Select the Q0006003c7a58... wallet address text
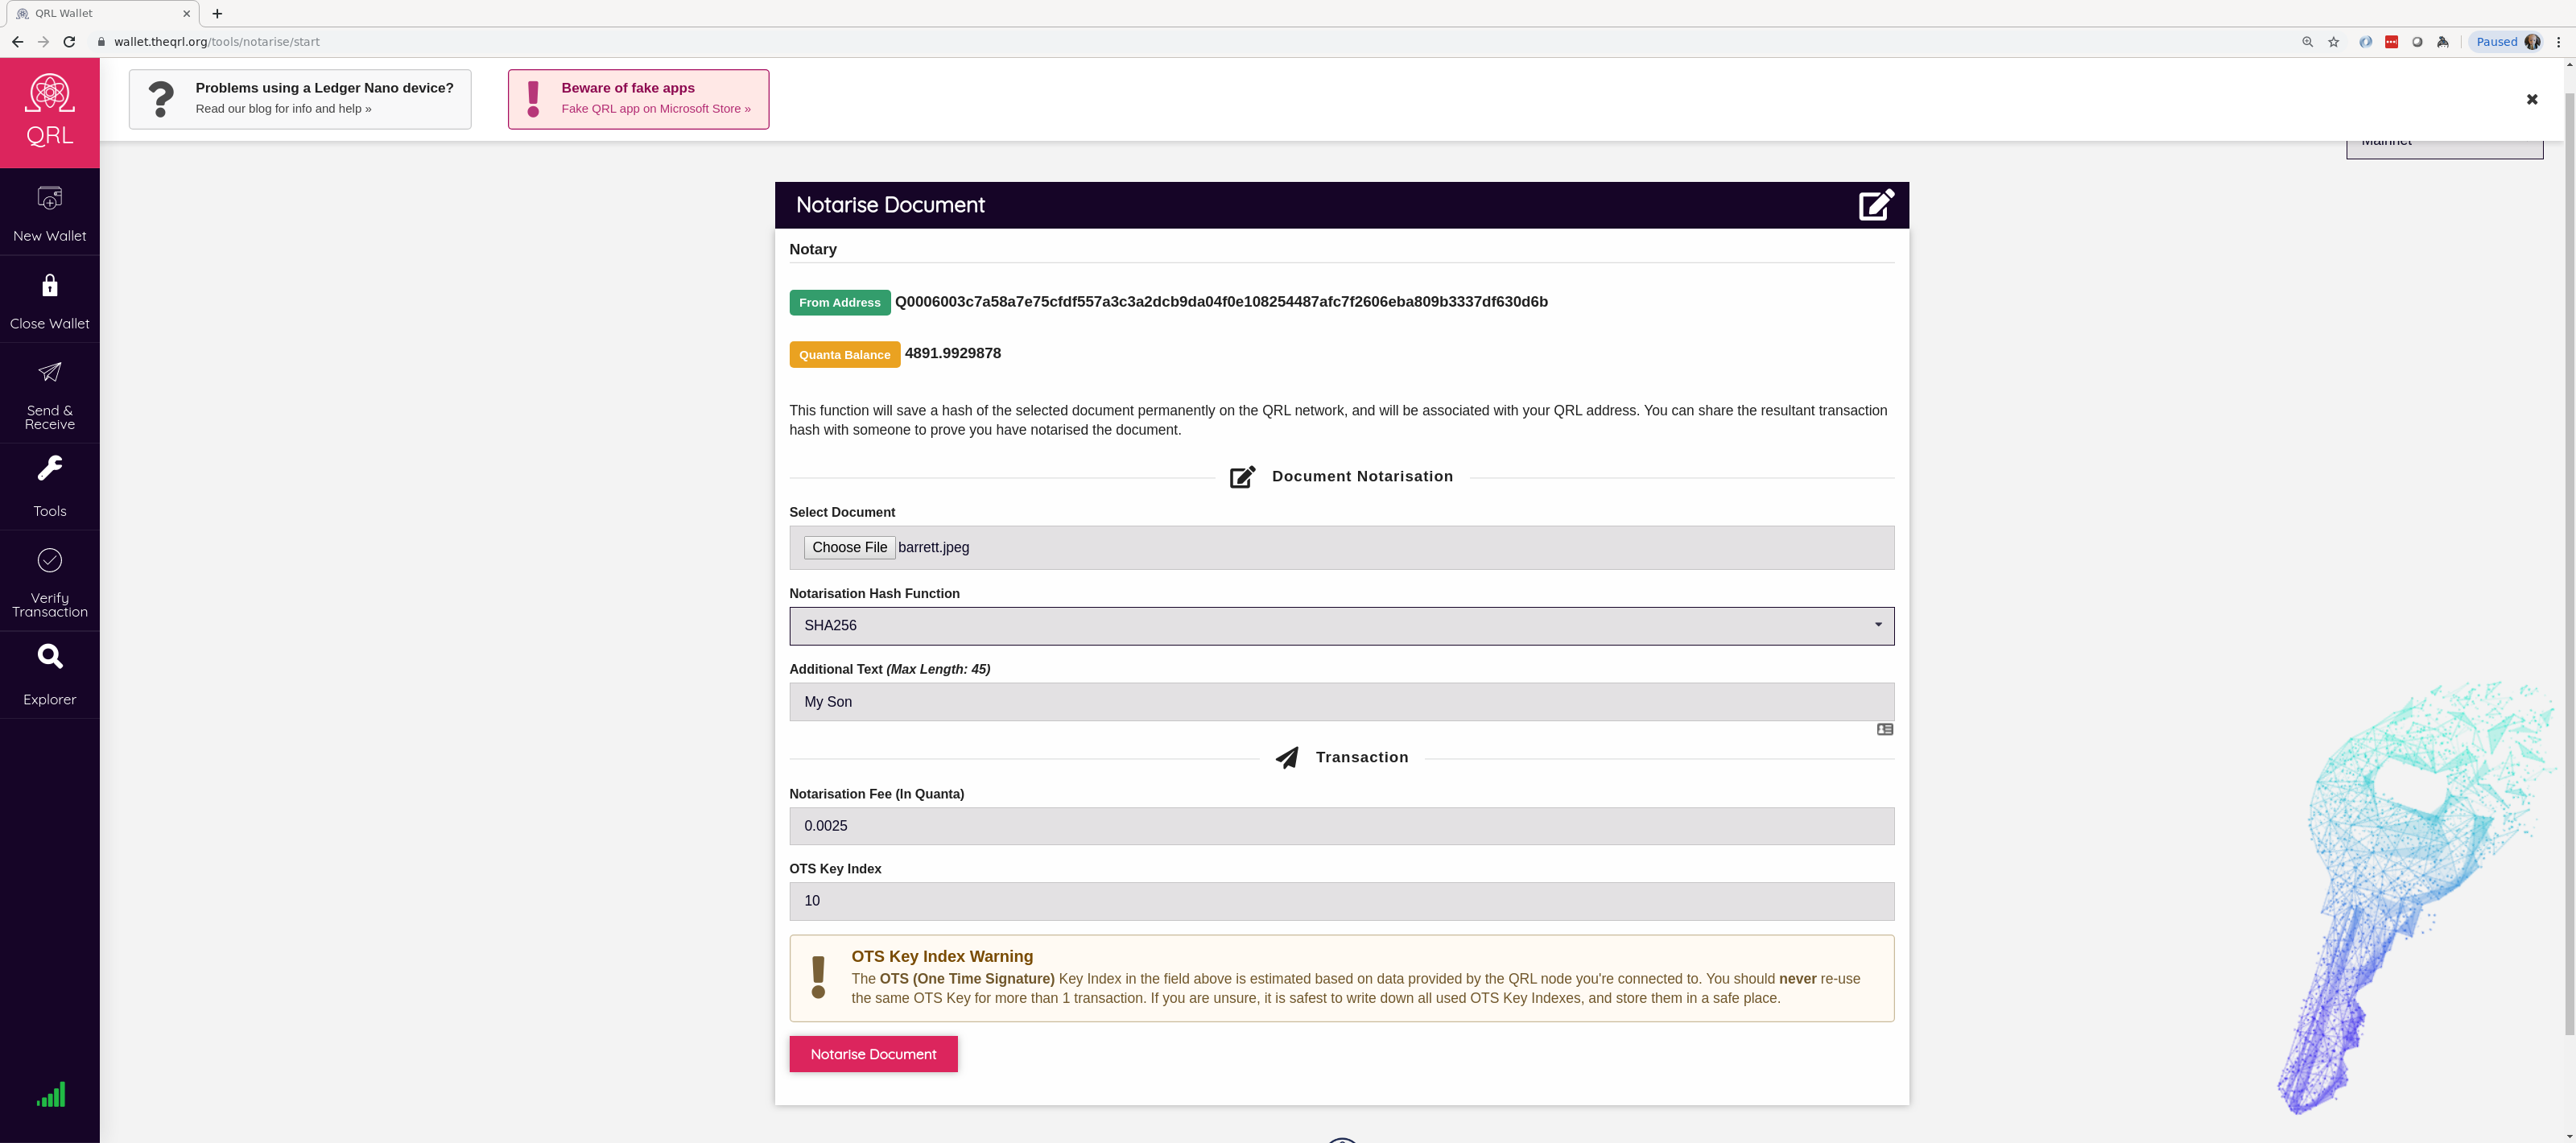 click(x=1221, y=302)
